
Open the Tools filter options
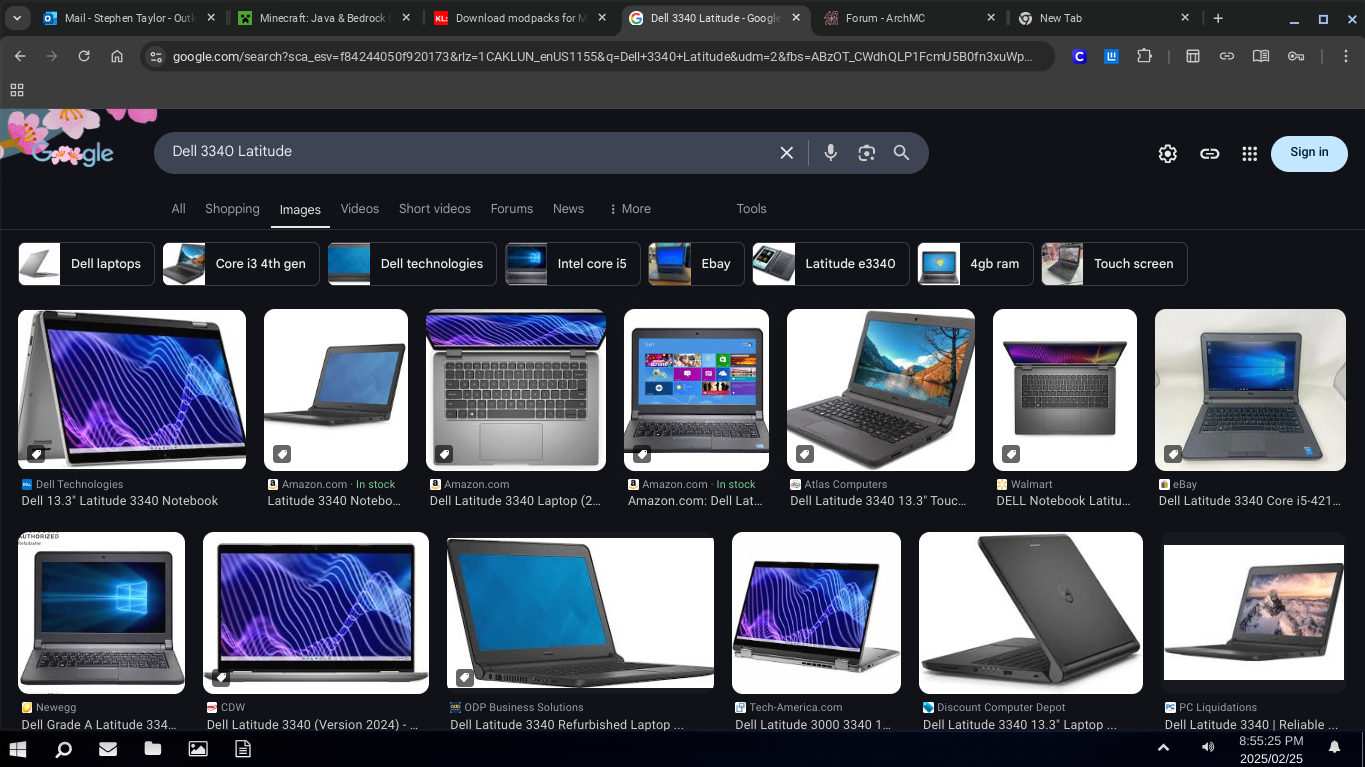(751, 209)
